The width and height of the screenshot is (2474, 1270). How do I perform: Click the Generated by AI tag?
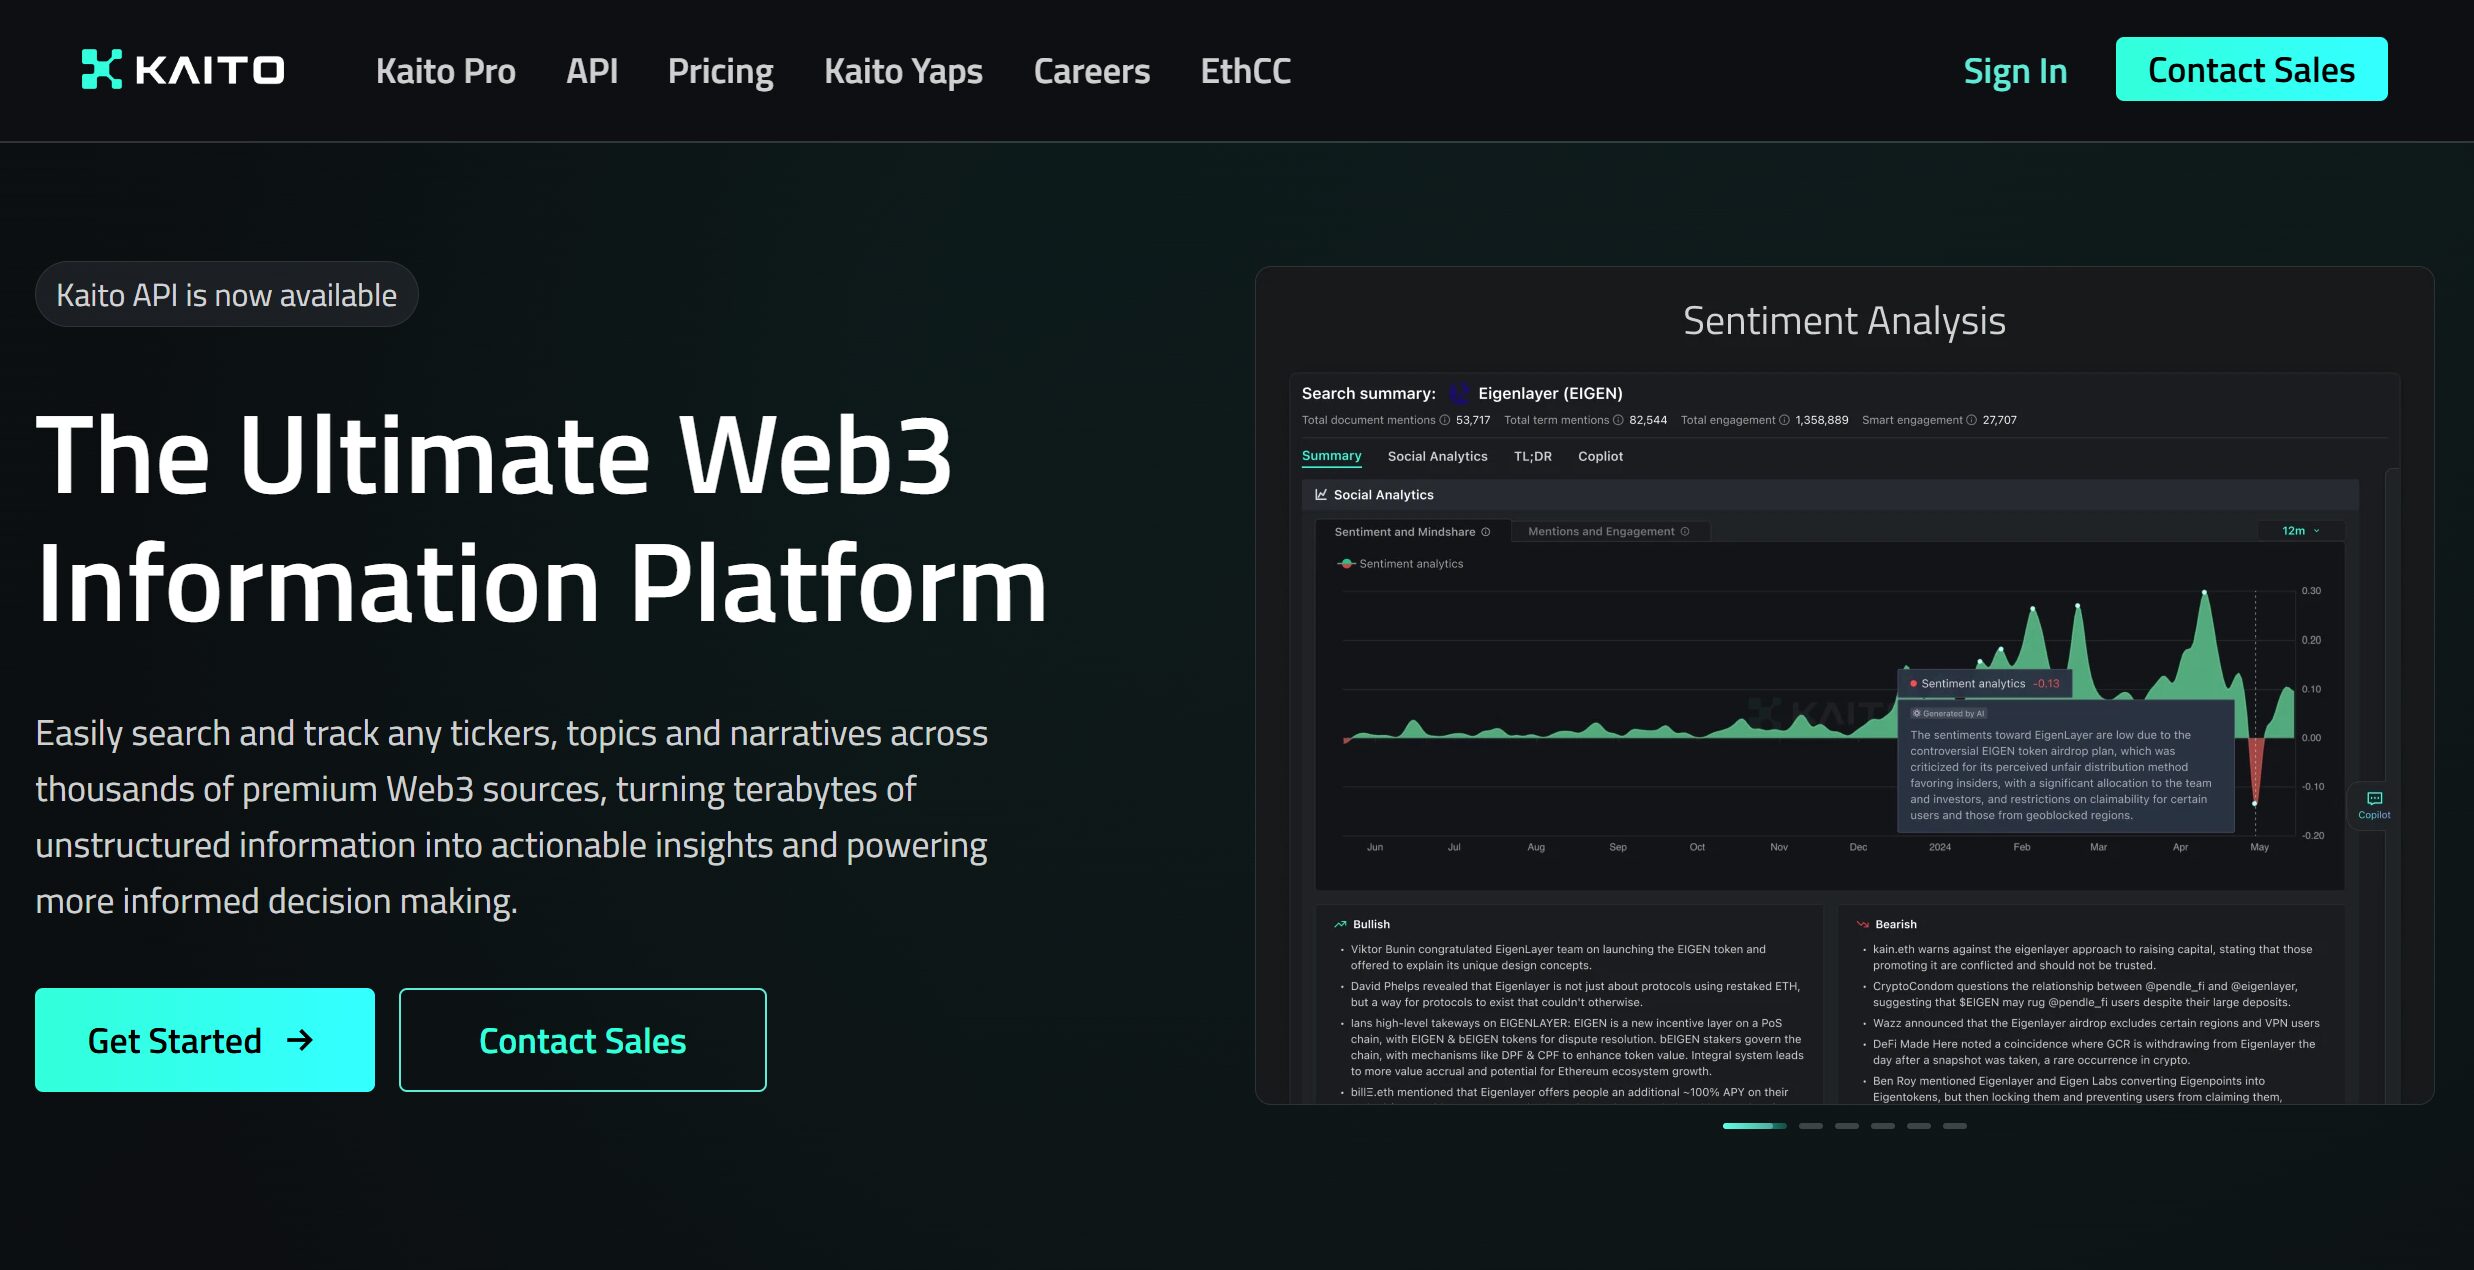pos(1948,713)
